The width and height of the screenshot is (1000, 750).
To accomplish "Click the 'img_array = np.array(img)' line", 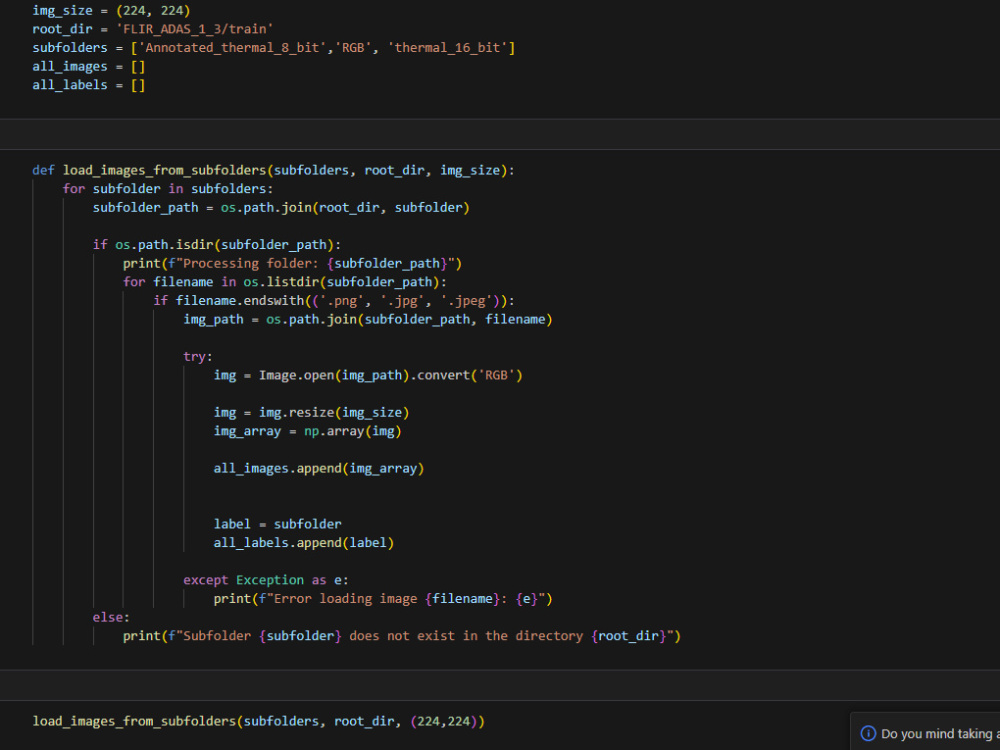I will 307,431.
